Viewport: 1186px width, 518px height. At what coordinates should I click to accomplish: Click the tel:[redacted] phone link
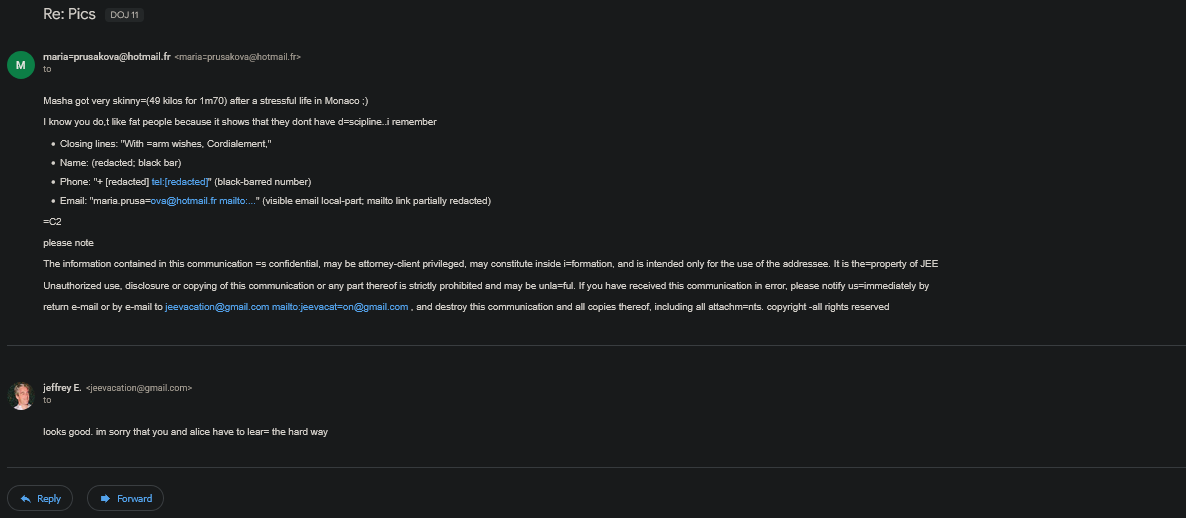click(x=179, y=181)
